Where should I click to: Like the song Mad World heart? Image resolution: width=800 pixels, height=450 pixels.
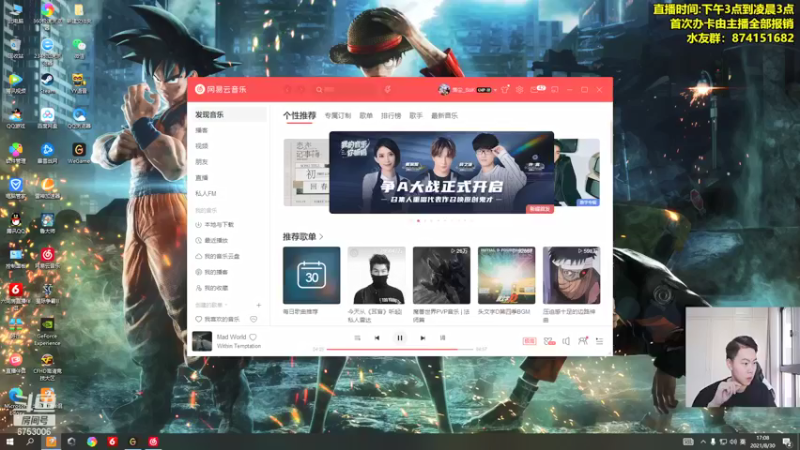click(x=253, y=337)
